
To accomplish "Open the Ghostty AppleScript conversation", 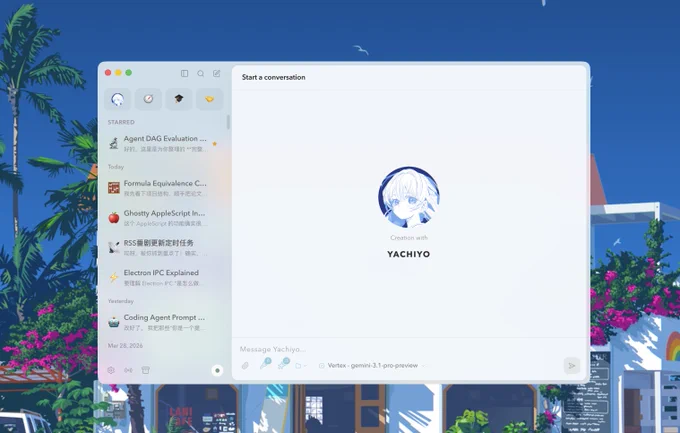I will click(163, 218).
